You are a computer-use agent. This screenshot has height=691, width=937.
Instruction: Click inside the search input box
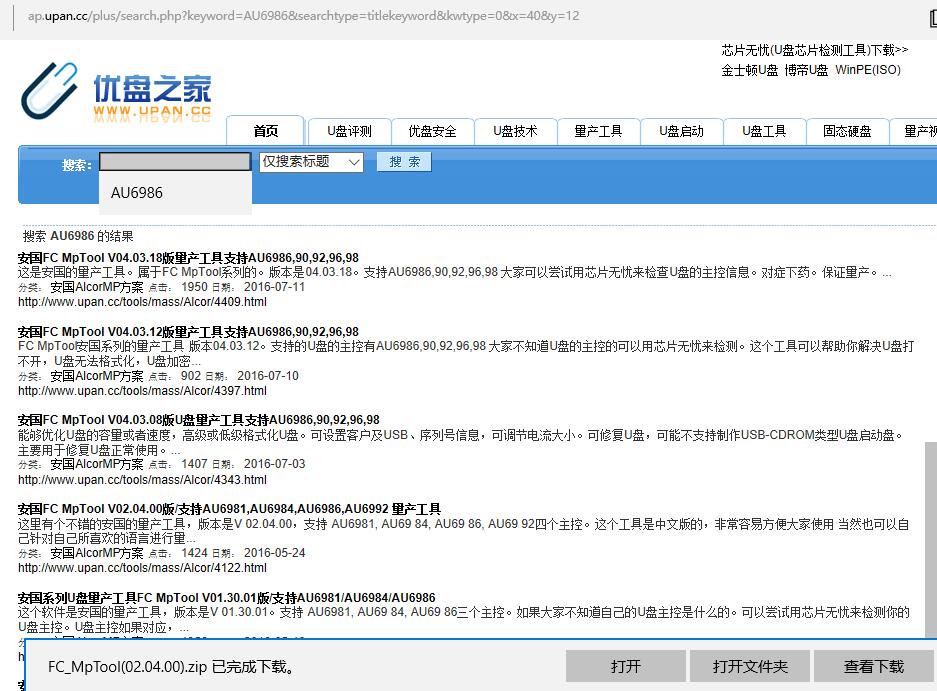175,161
